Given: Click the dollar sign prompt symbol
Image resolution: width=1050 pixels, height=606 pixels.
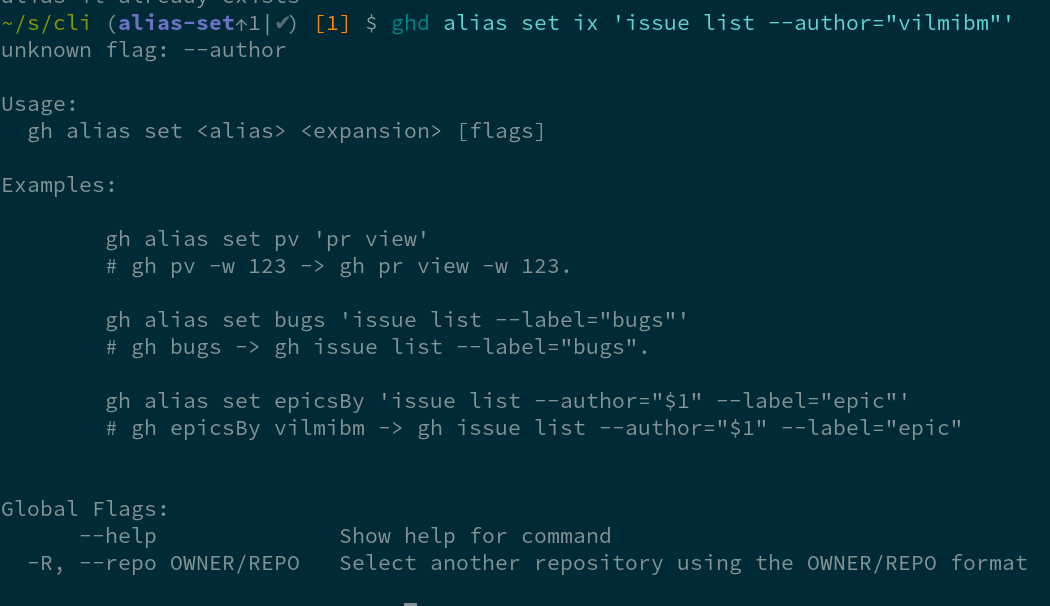Looking at the screenshot, I should [371, 23].
